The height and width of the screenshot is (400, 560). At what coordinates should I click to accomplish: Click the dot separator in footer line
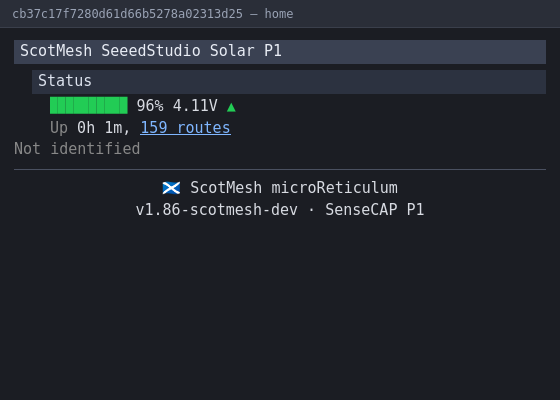point(311,210)
